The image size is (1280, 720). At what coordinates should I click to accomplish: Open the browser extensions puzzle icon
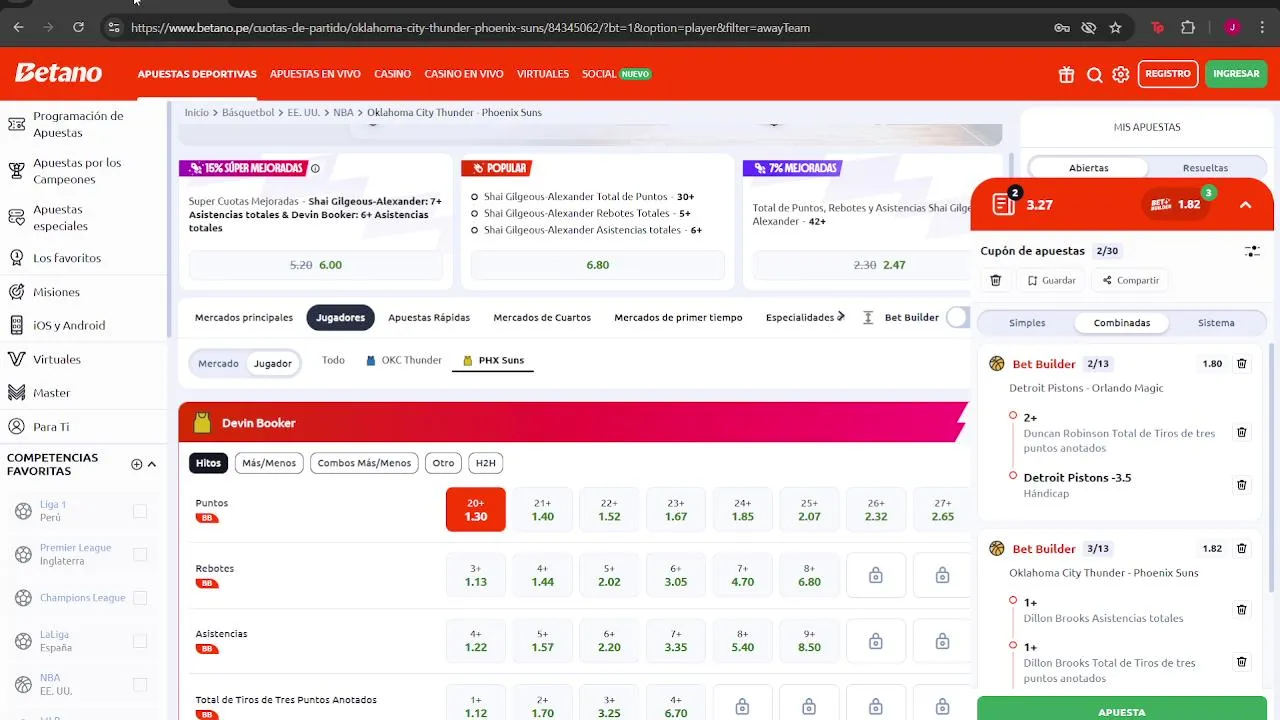coord(1188,28)
